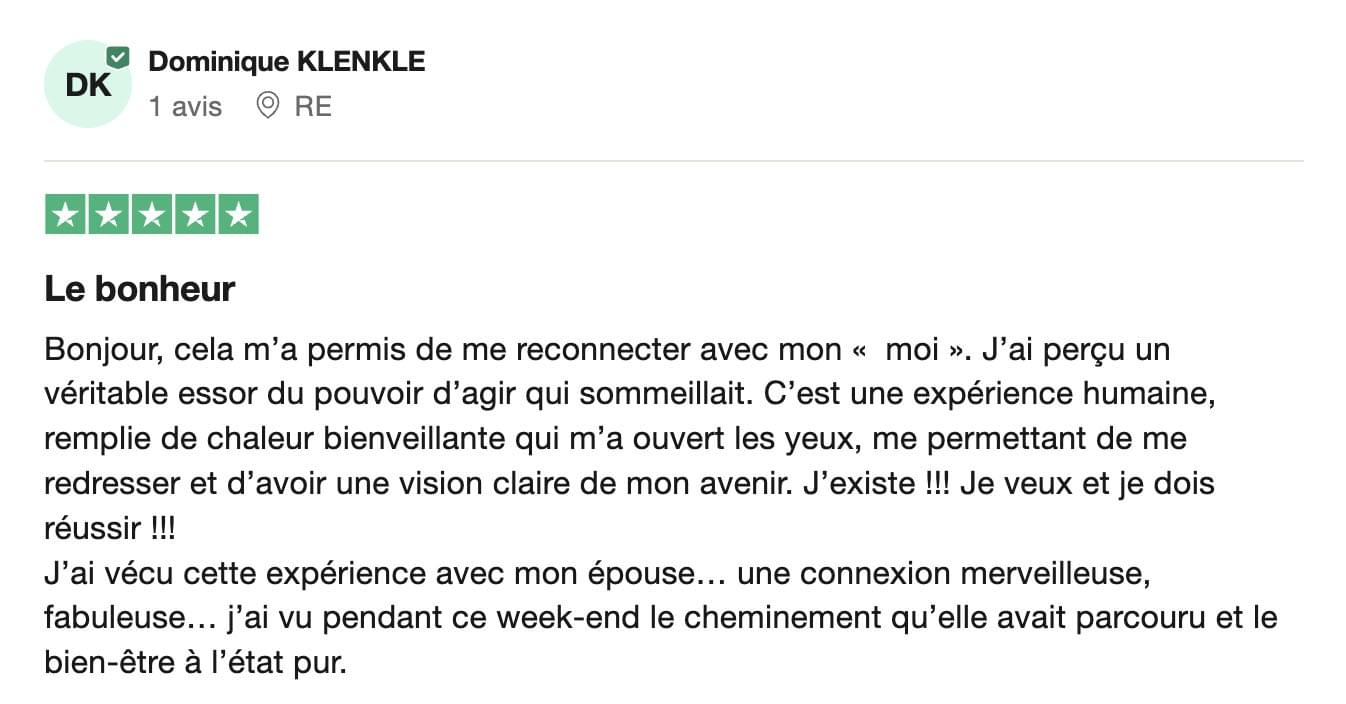Select the third rating star
The width and height of the screenshot is (1346, 704).
152,215
